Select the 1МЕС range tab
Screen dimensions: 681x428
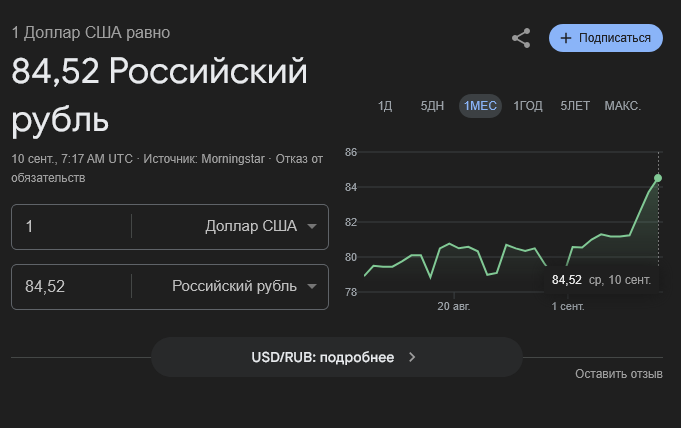click(x=480, y=106)
